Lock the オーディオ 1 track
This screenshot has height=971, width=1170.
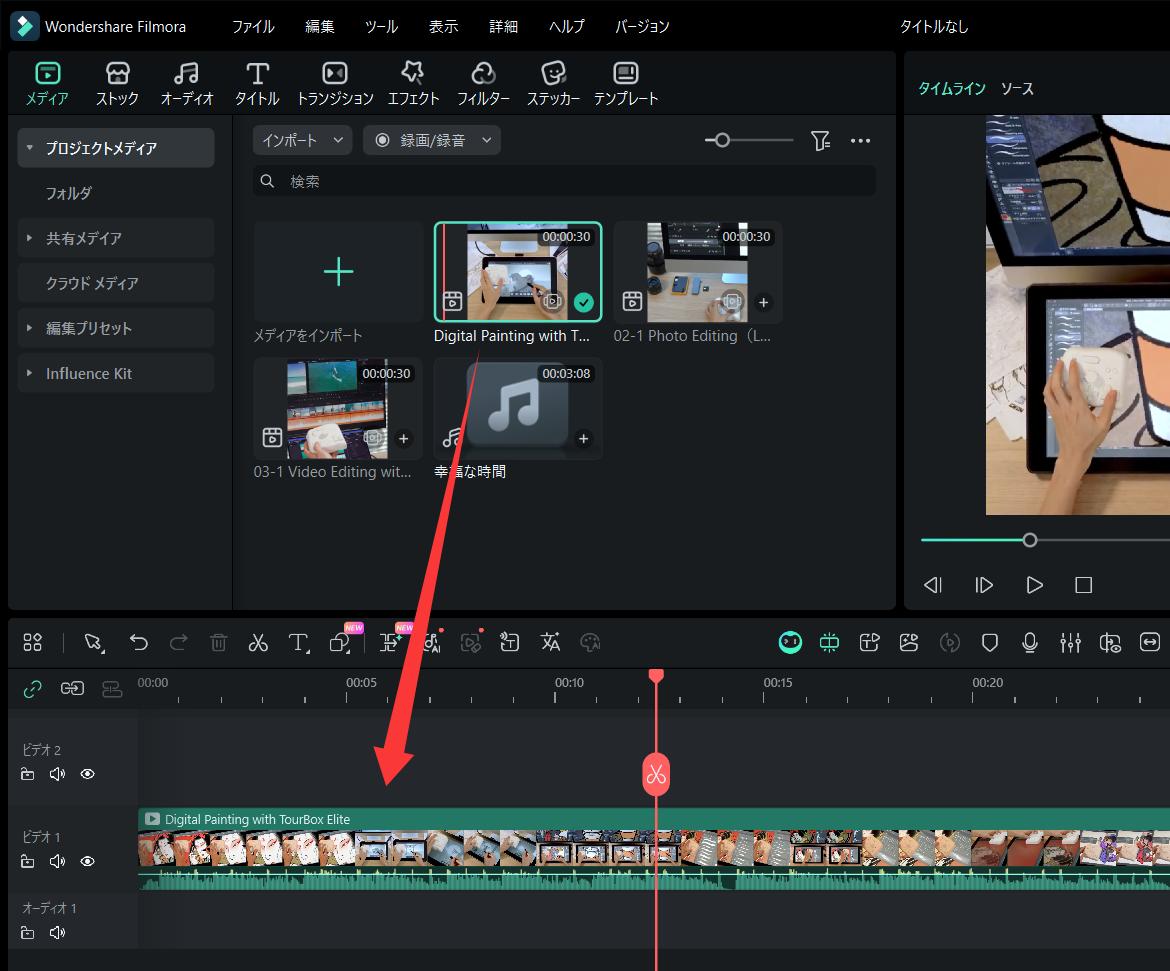pyautogui.click(x=28, y=933)
